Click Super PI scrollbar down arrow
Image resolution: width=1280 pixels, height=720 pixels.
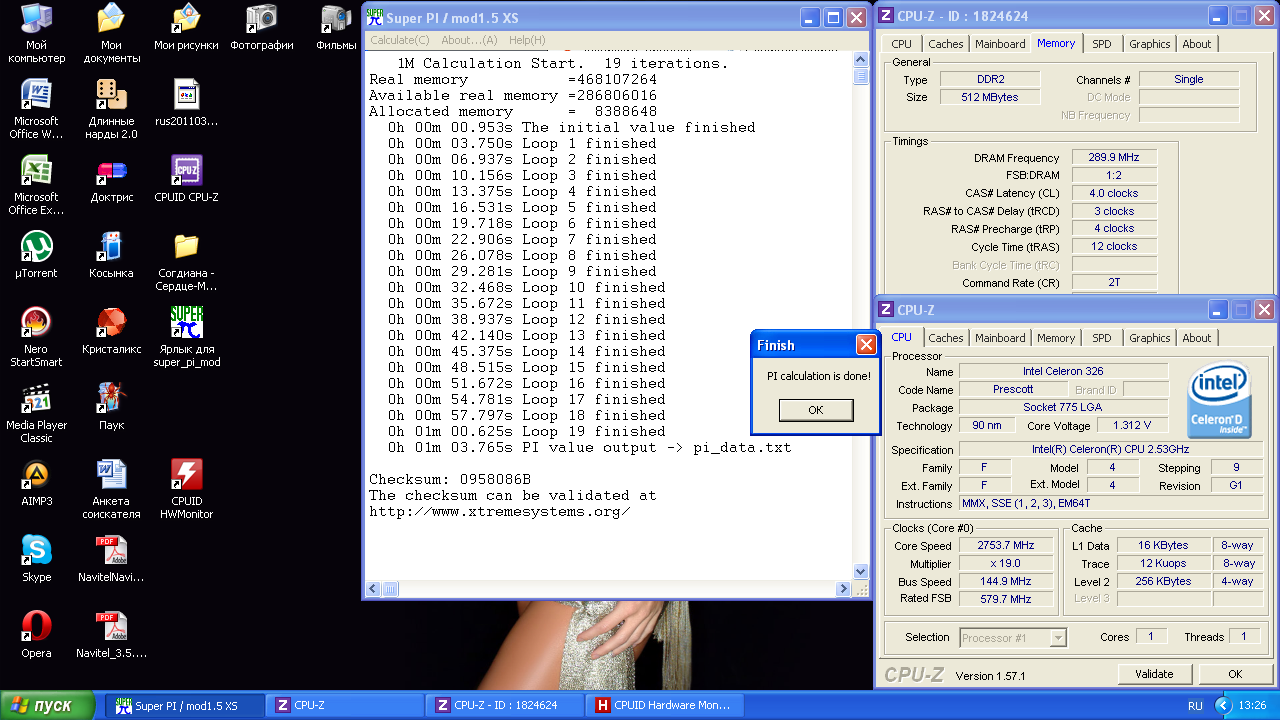coord(861,571)
